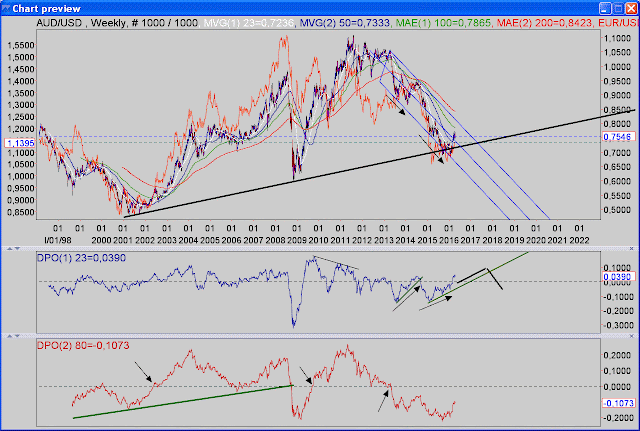Click the 0,0390 value box in DPO(1) pane
The width and height of the screenshot is (640, 431).
click(x=619, y=277)
